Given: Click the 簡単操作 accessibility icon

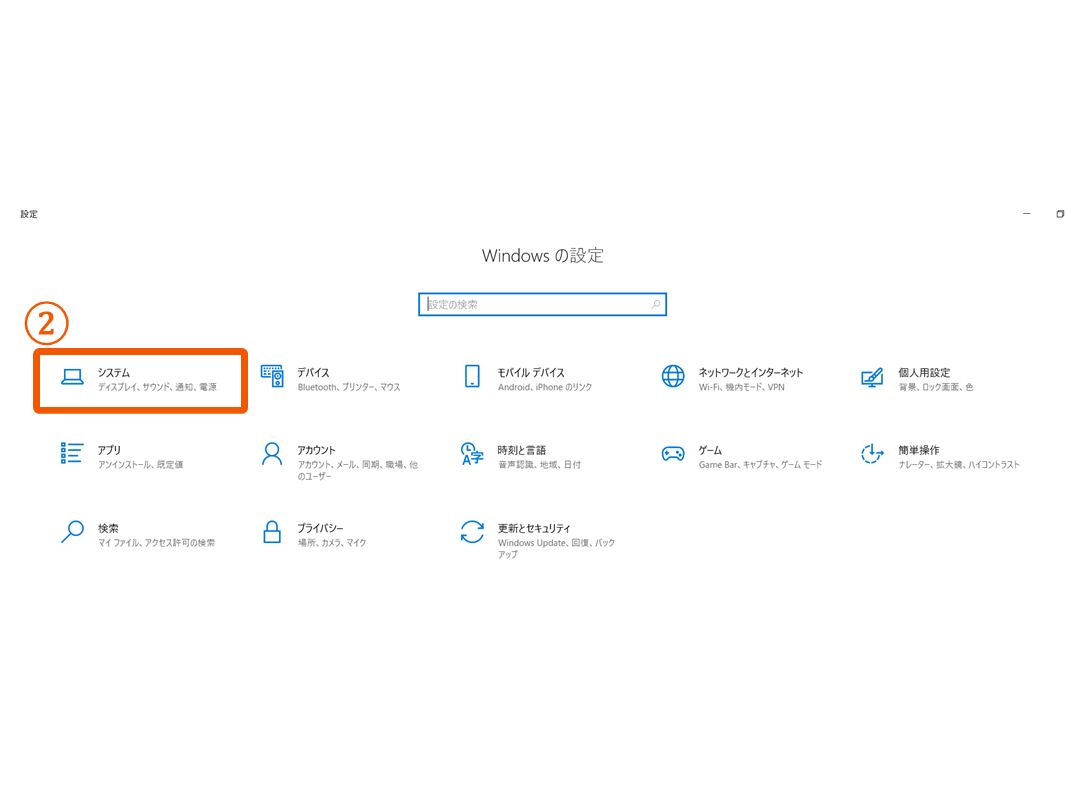Looking at the screenshot, I should point(872,454).
